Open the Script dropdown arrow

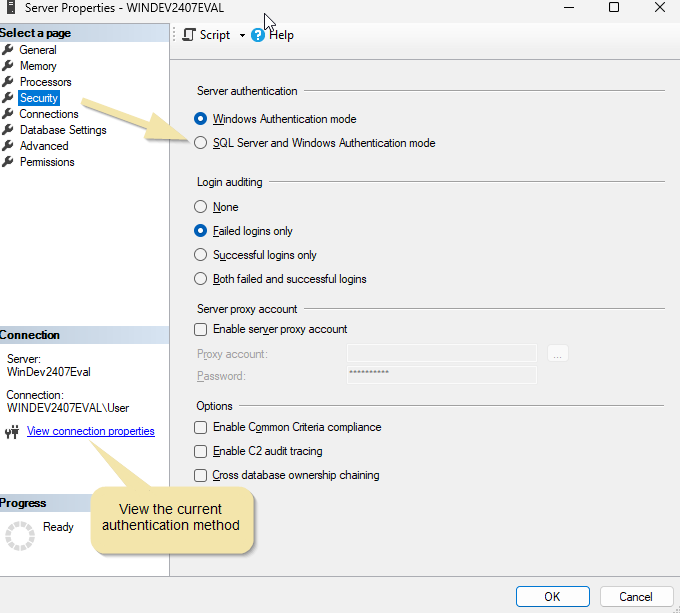click(x=242, y=36)
